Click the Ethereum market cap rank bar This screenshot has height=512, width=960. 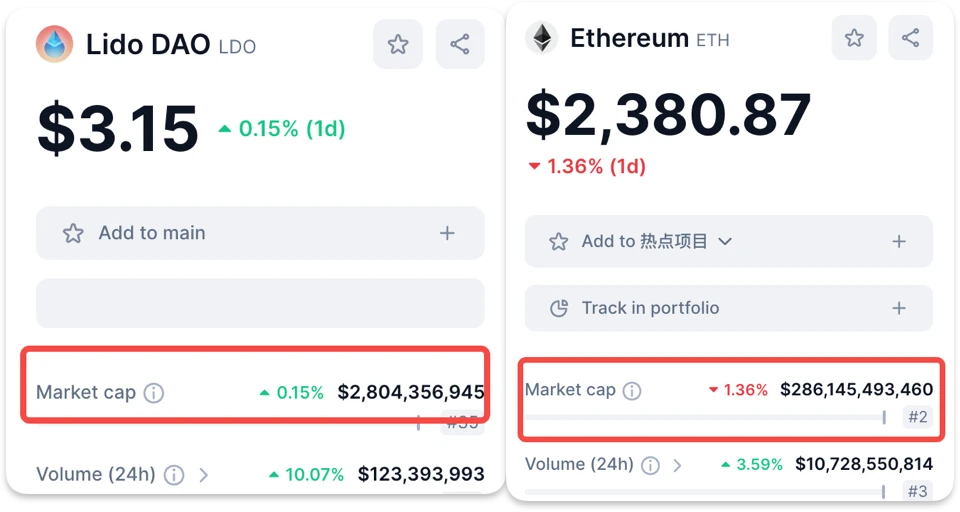point(705,417)
